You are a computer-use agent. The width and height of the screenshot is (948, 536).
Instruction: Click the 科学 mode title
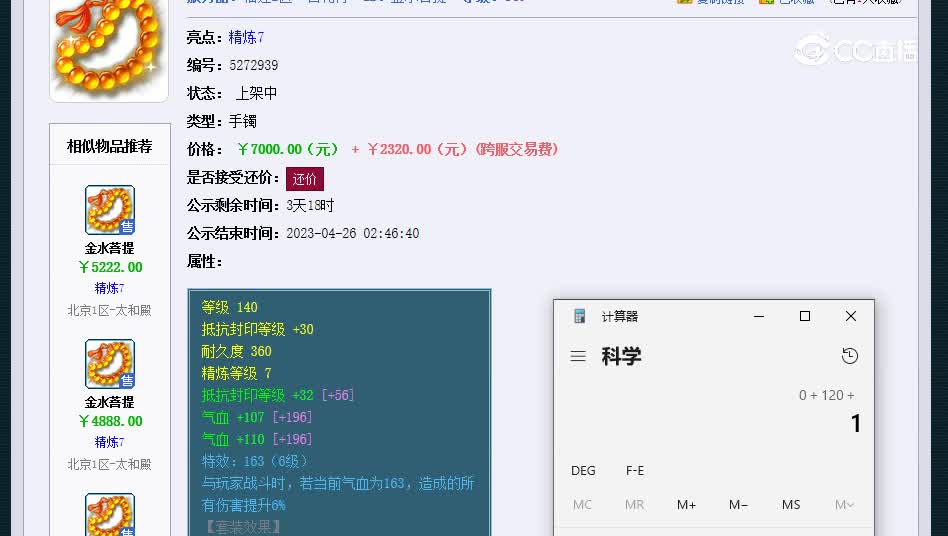tap(621, 356)
